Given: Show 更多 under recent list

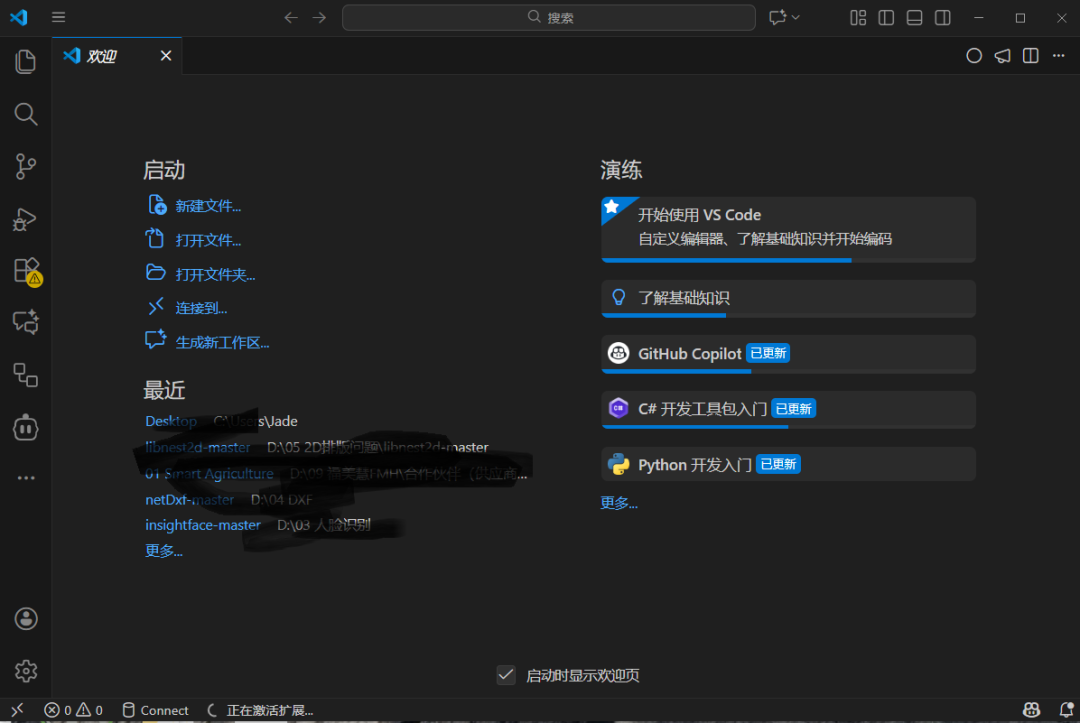Looking at the screenshot, I should click(x=164, y=551).
